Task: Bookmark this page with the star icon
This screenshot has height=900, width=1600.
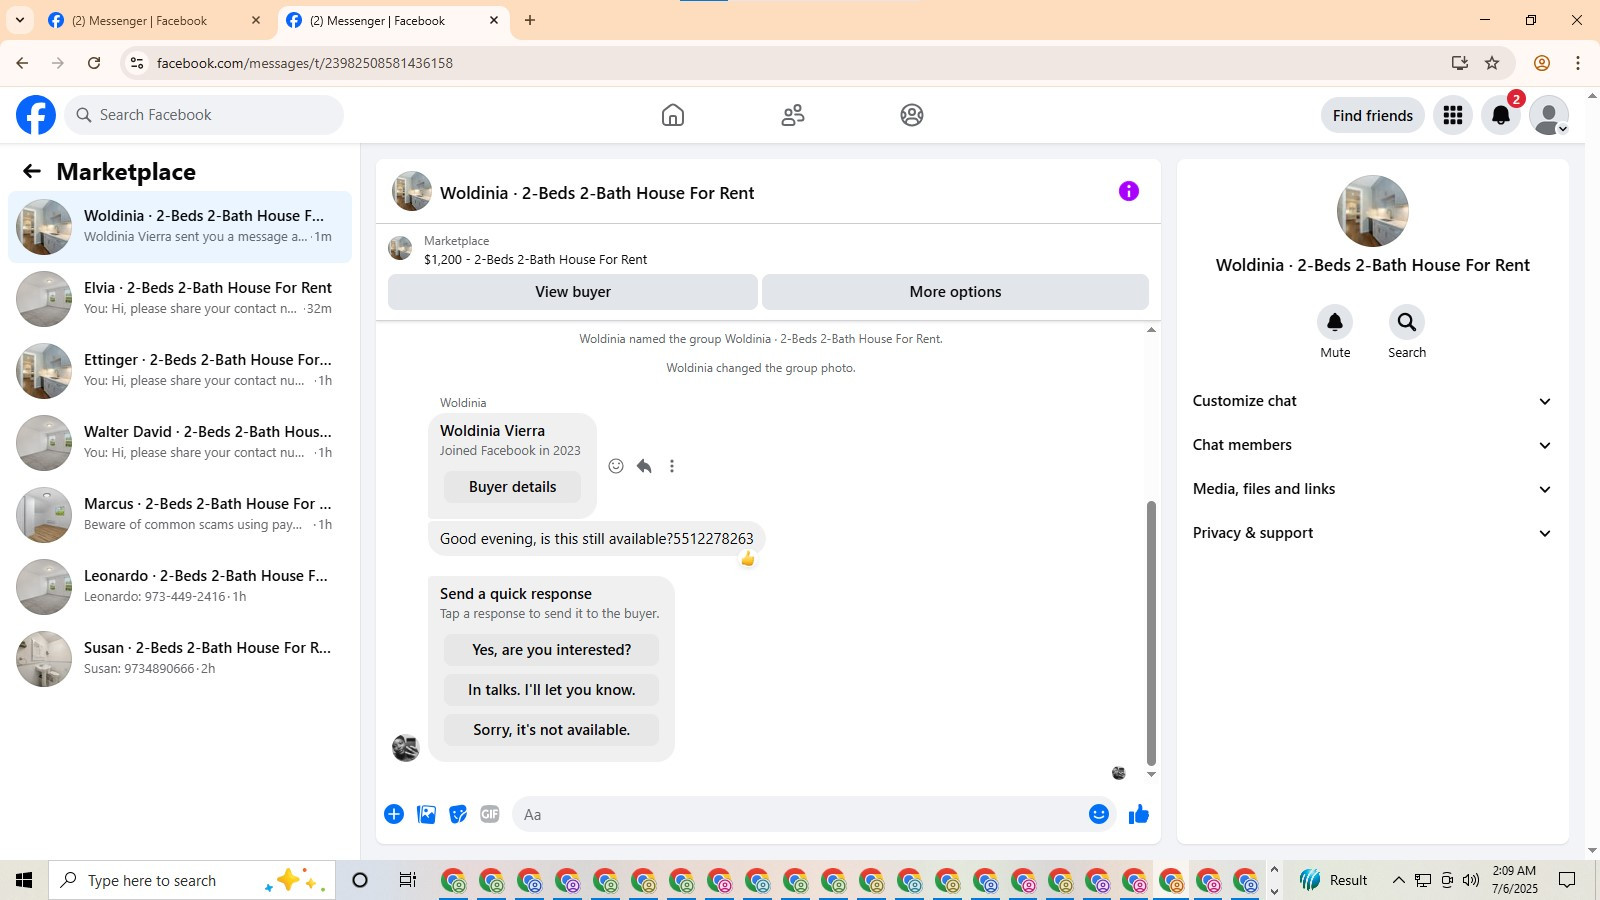Action: tap(1492, 63)
